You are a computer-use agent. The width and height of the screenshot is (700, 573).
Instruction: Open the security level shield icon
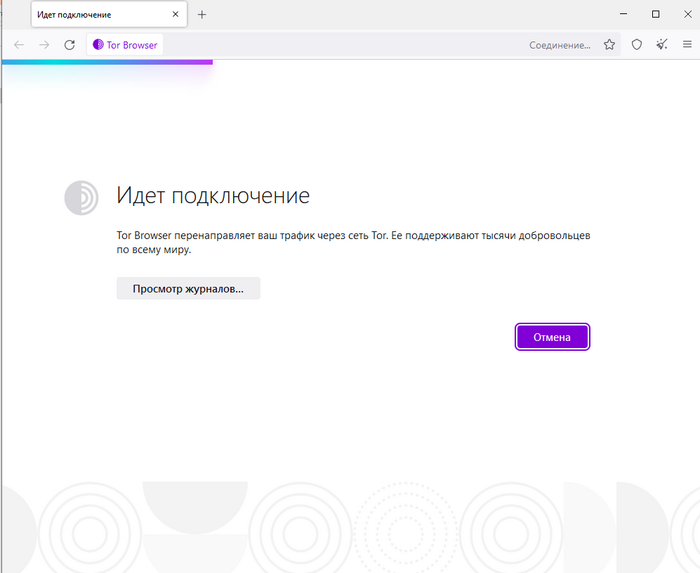(637, 45)
